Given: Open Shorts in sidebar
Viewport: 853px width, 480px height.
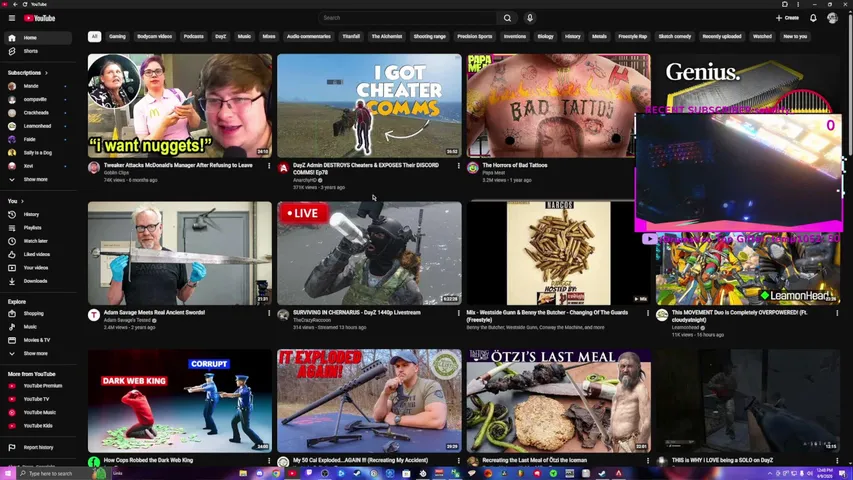Looking at the screenshot, I should coord(38,51).
